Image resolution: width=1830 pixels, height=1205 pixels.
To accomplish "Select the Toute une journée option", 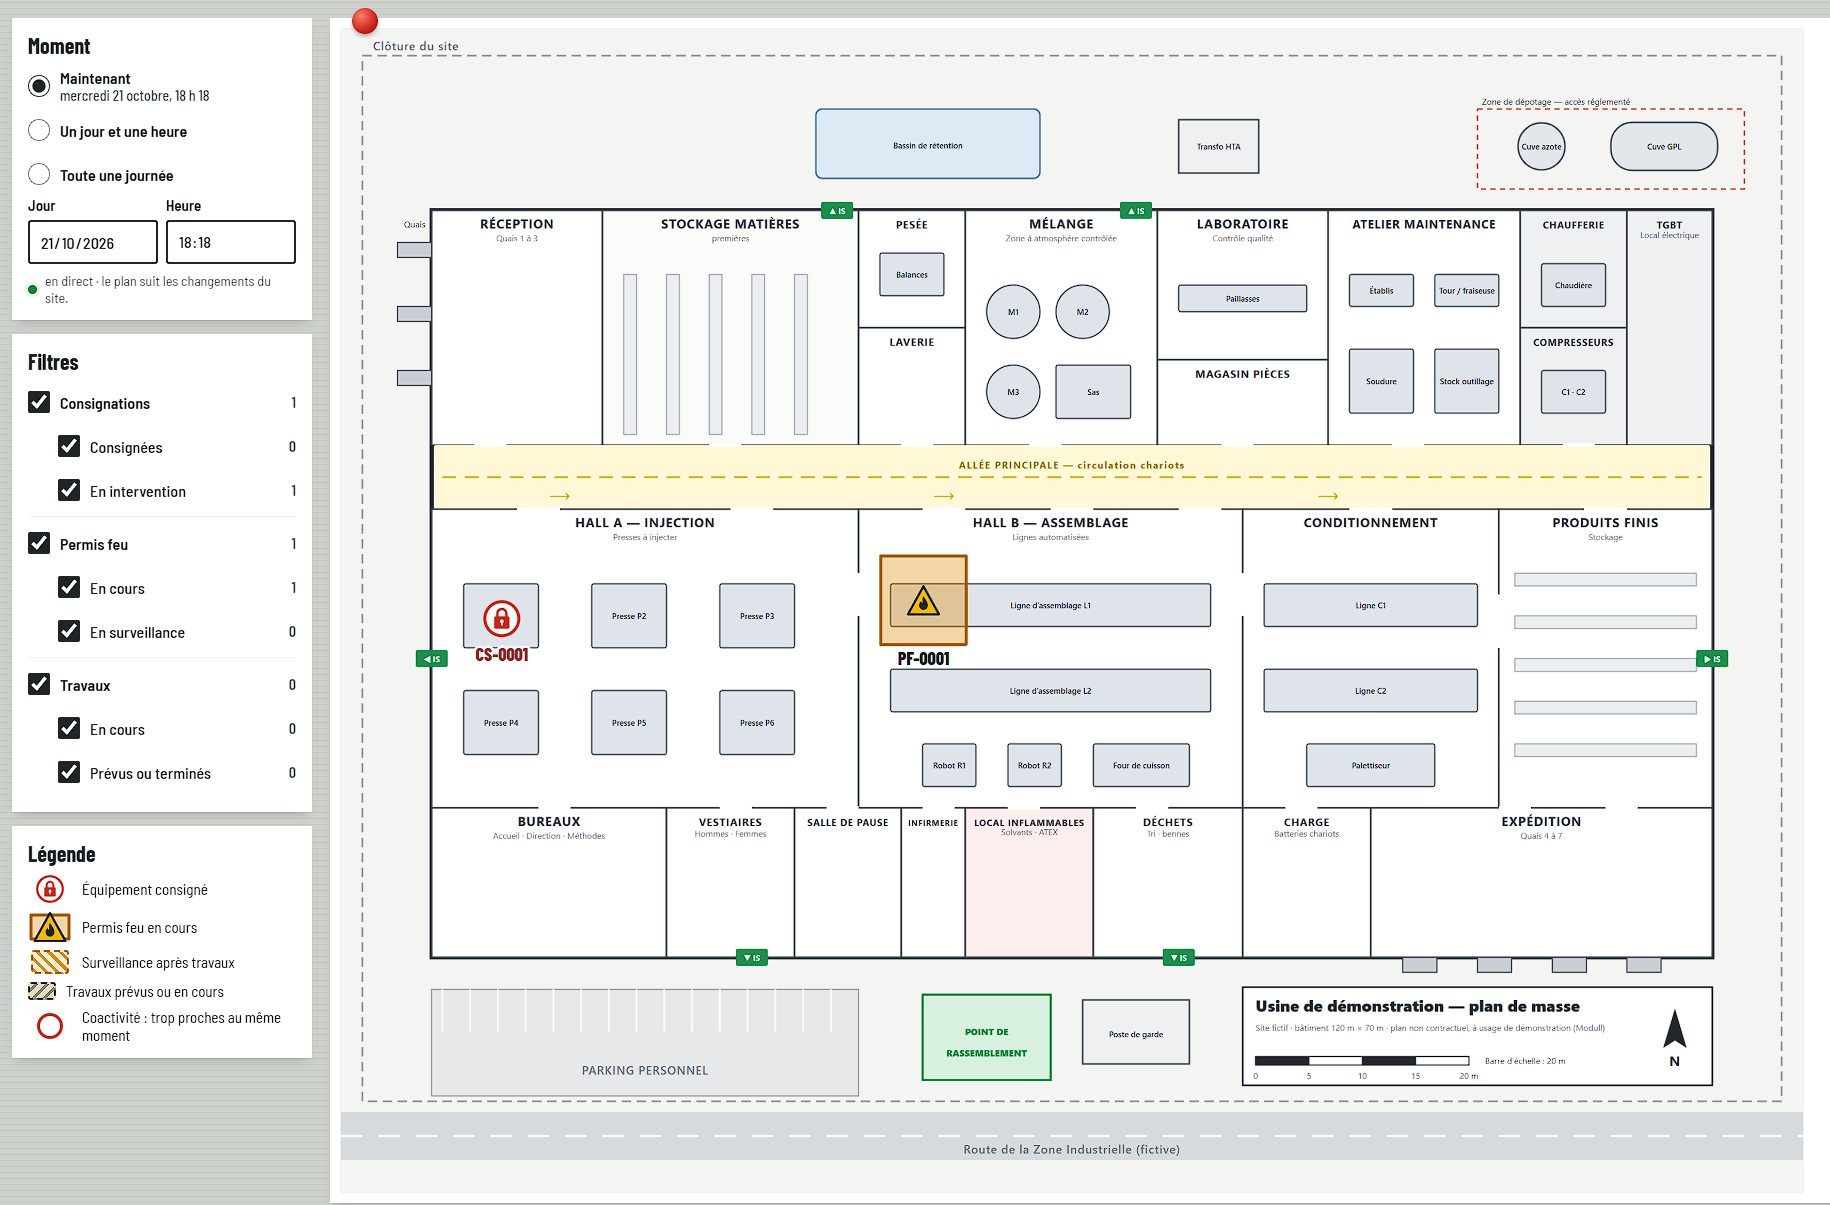I will 39,174.
